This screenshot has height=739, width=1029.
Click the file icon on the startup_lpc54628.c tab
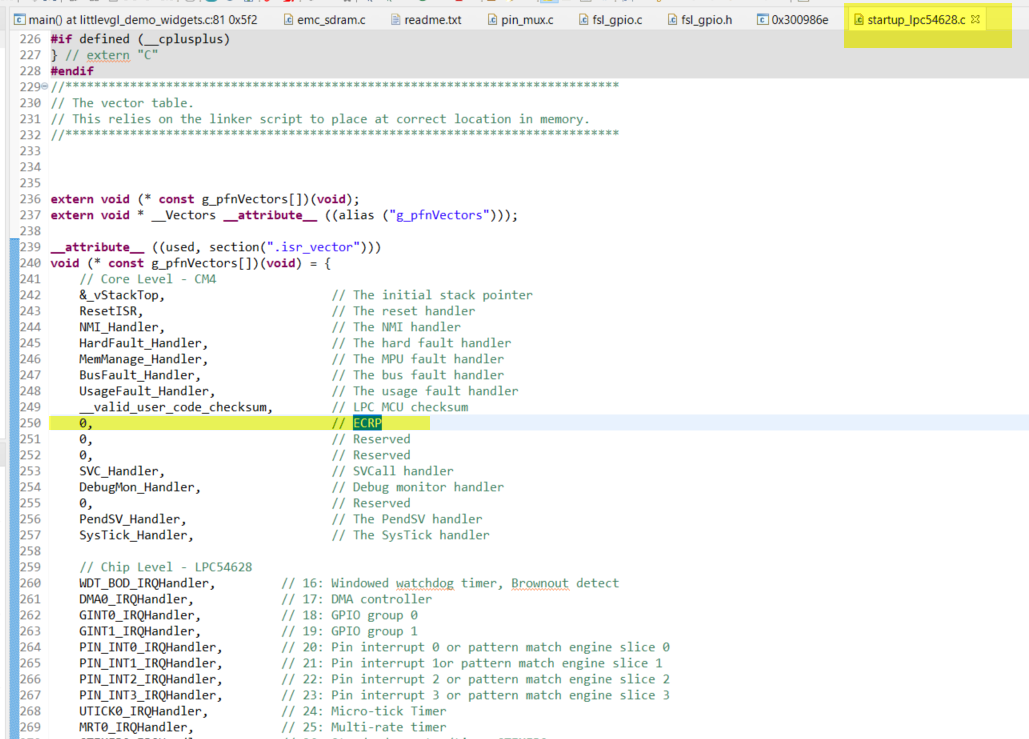click(x=858, y=19)
